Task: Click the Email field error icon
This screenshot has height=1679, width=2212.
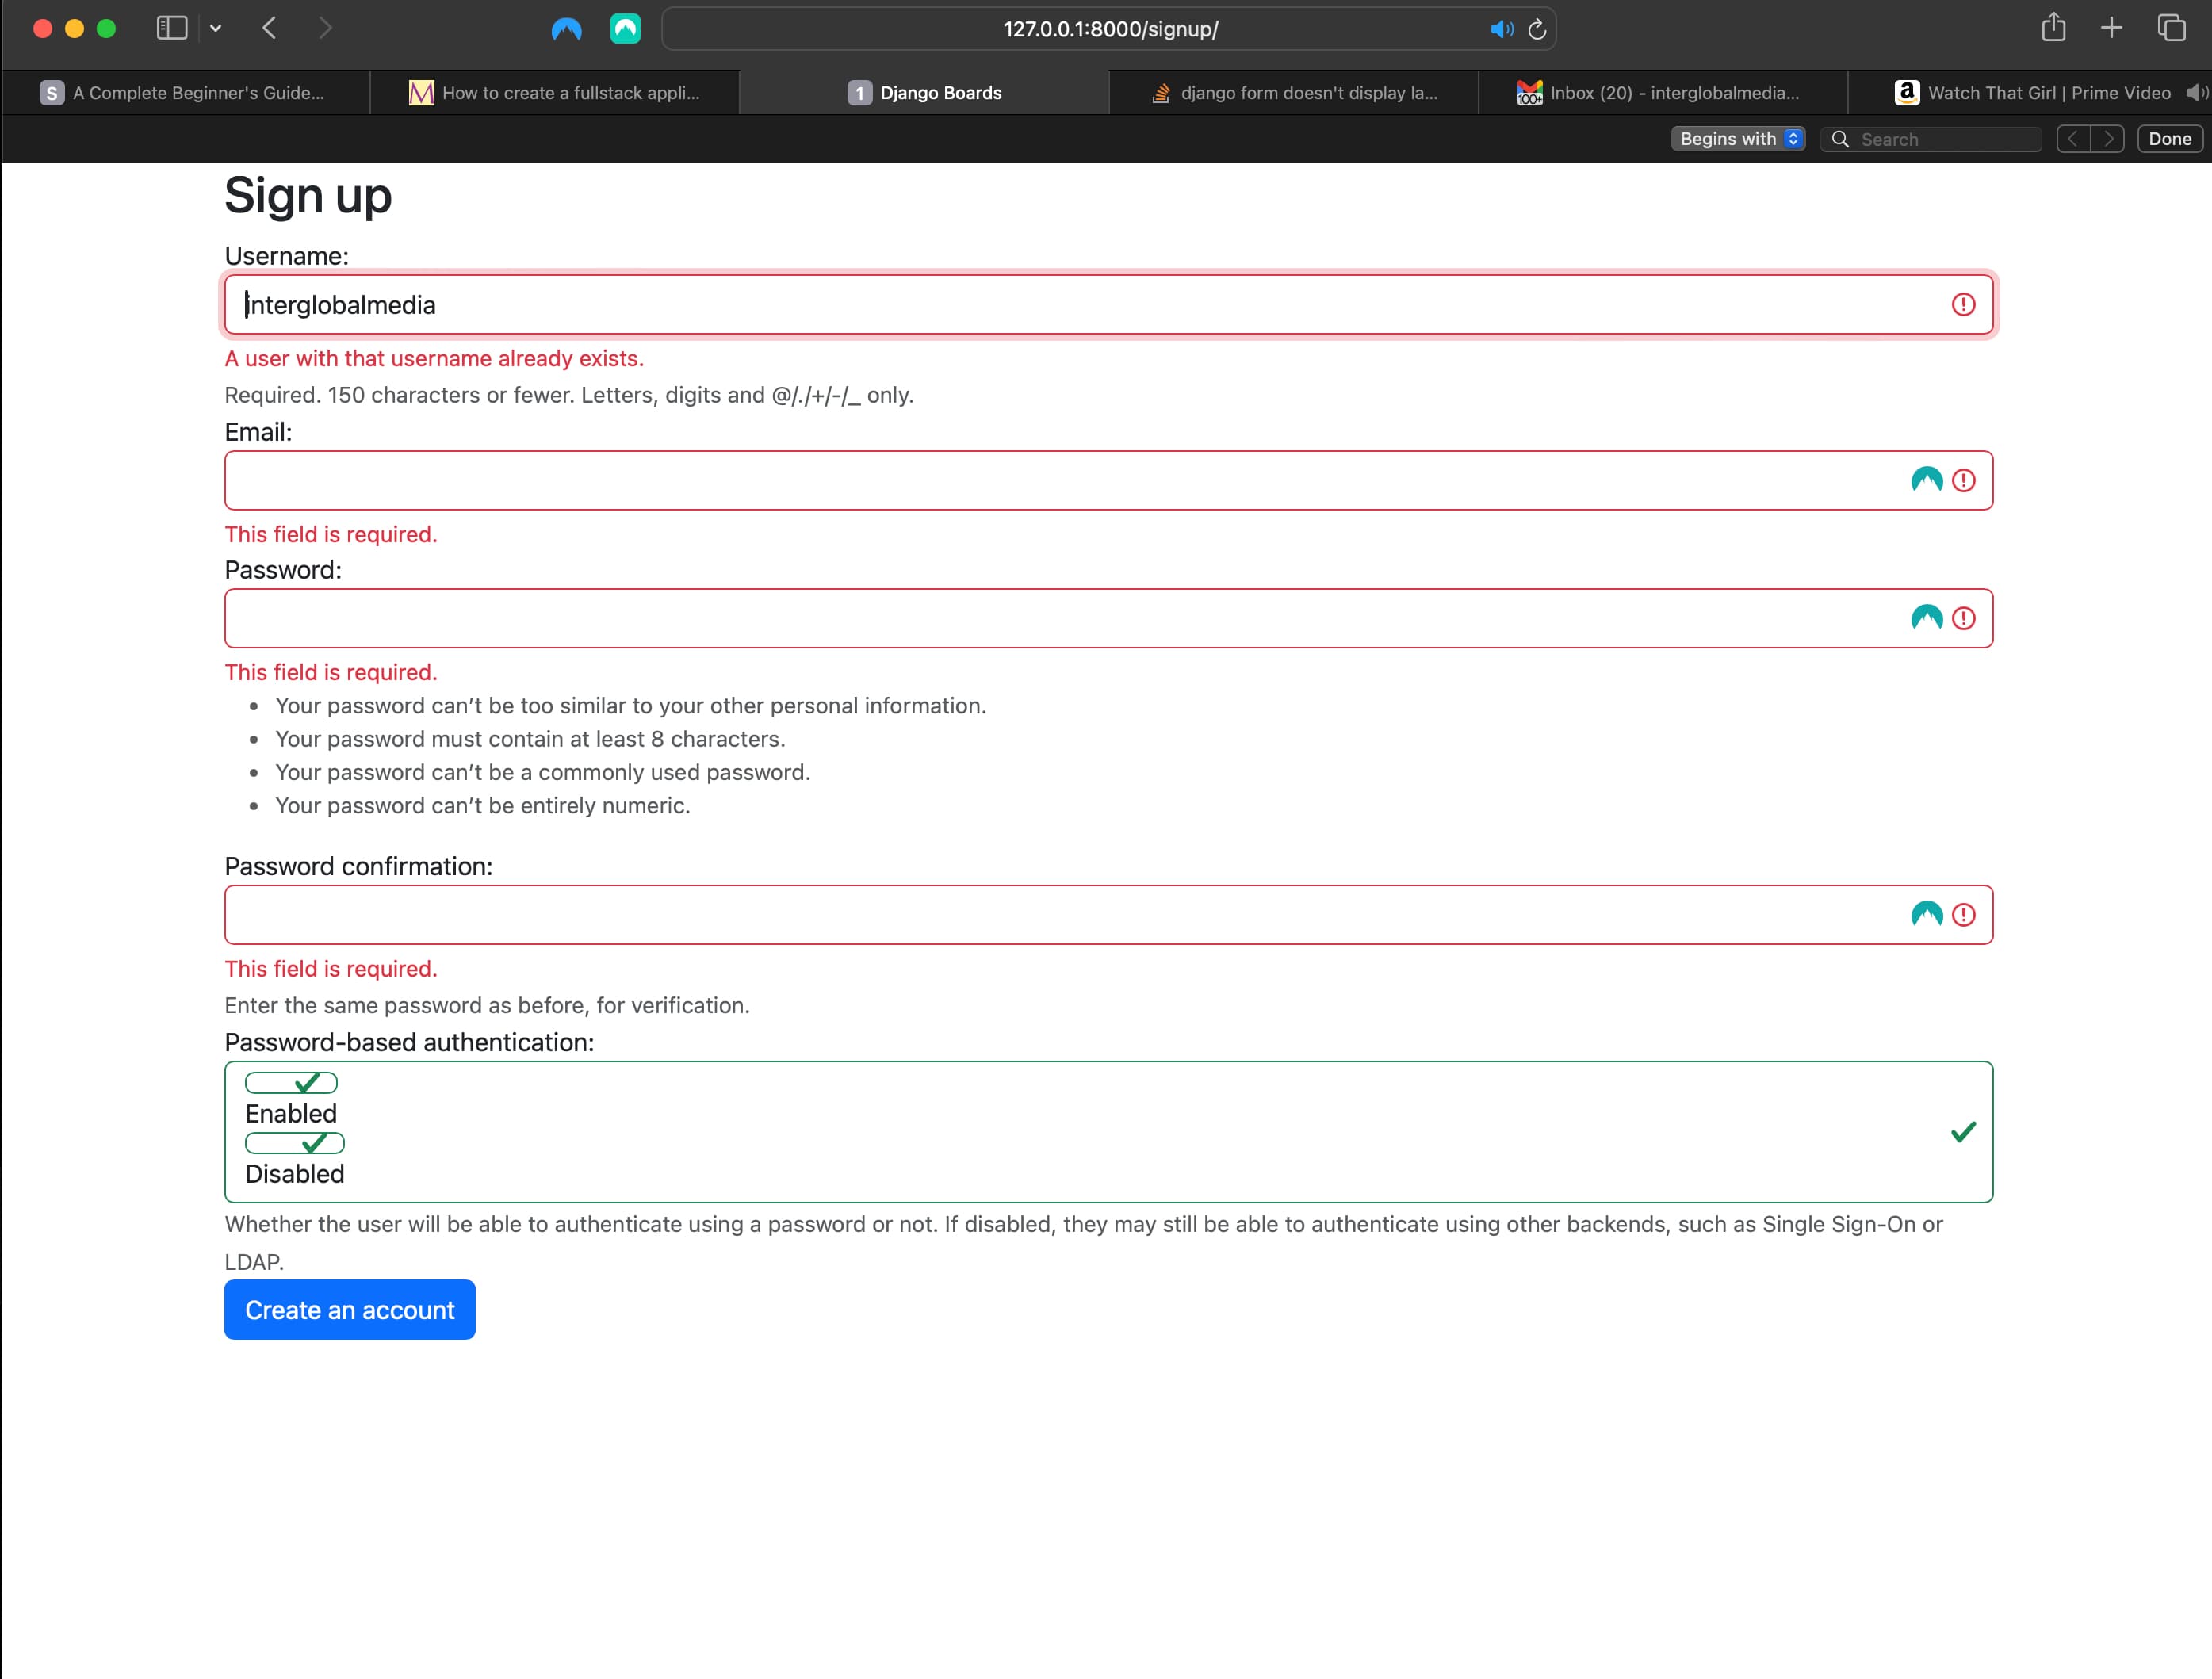Action: coord(1963,481)
